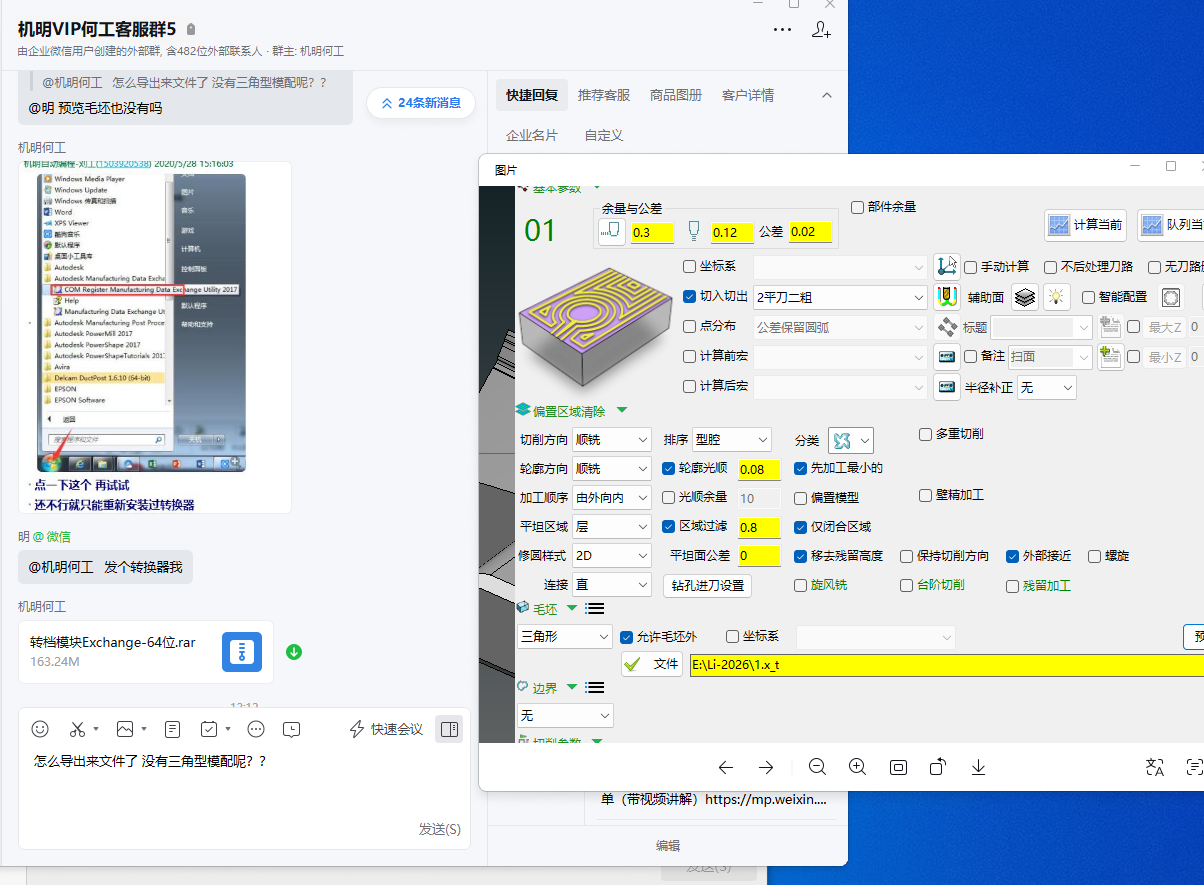Select the 自定义 sub-tab
This screenshot has width=1204, height=885.
604,135
